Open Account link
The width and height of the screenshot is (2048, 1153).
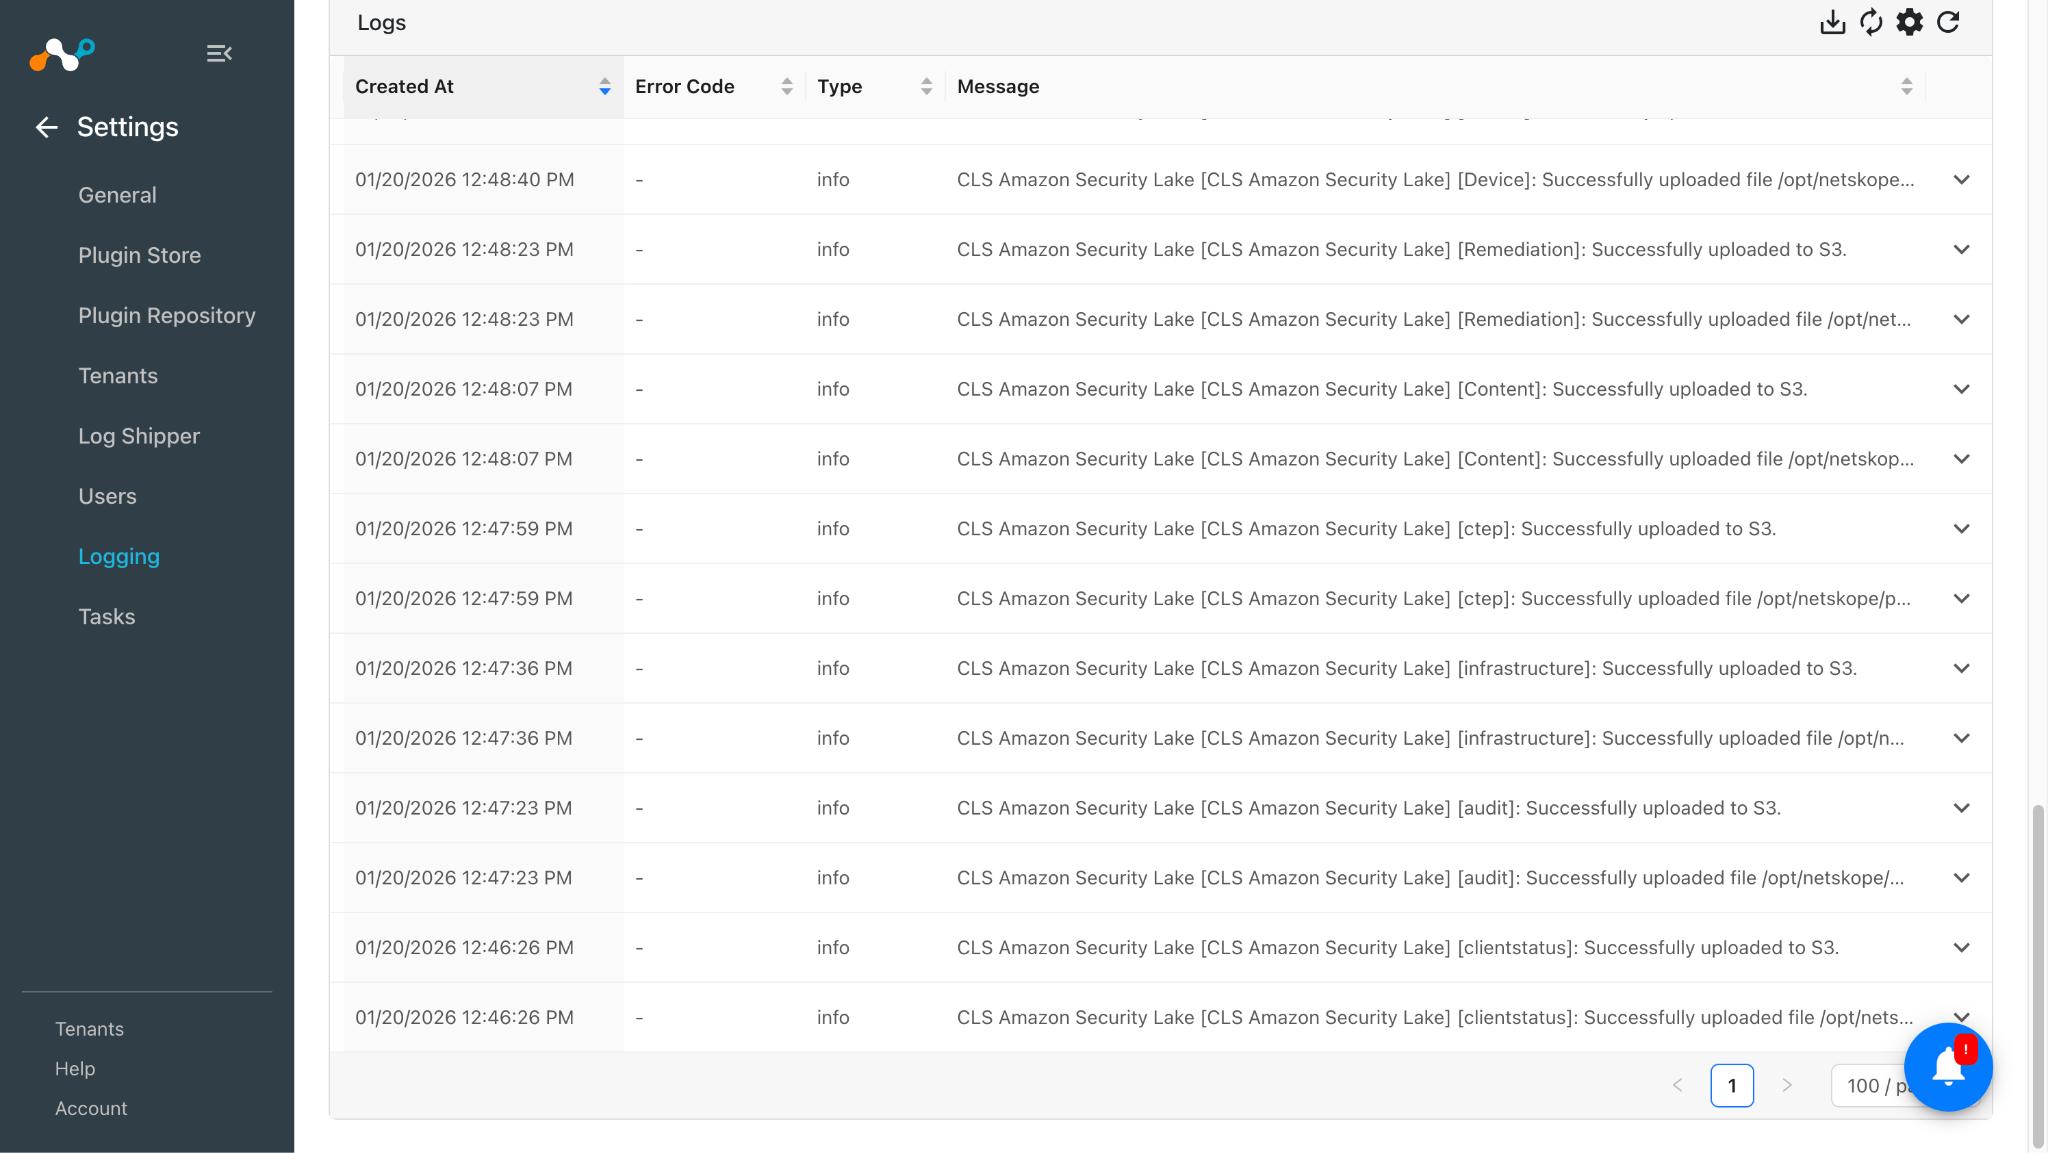(x=91, y=1109)
